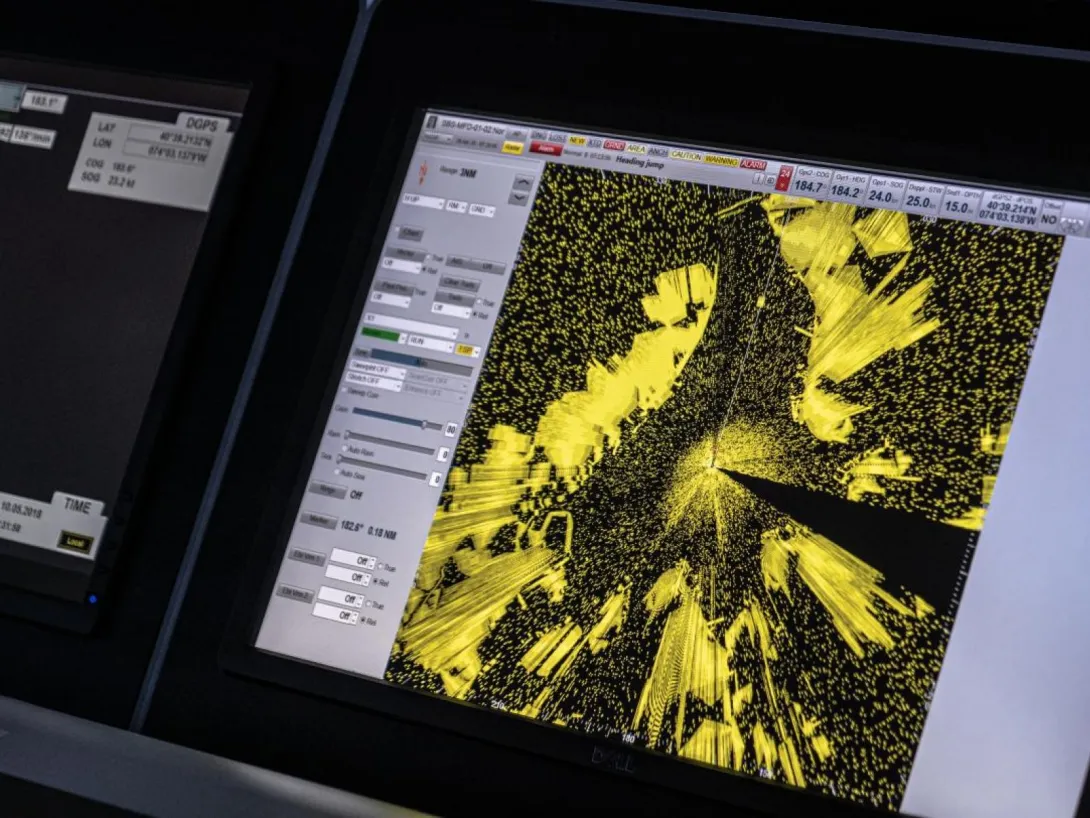Click the CAUTION status indicator

pos(686,156)
